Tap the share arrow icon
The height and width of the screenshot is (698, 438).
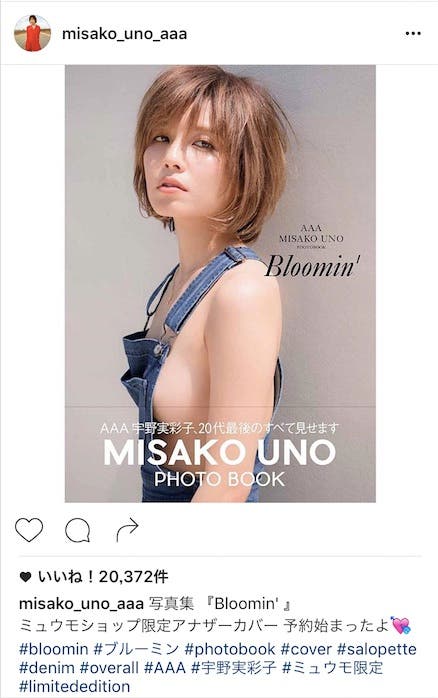(127, 530)
